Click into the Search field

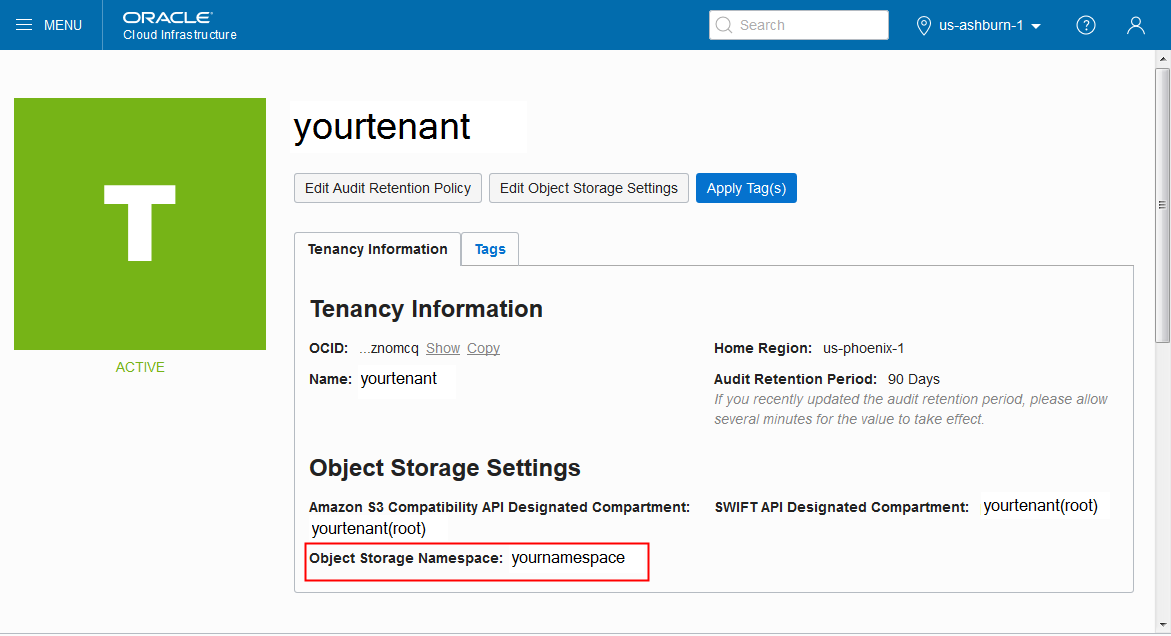point(798,25)
